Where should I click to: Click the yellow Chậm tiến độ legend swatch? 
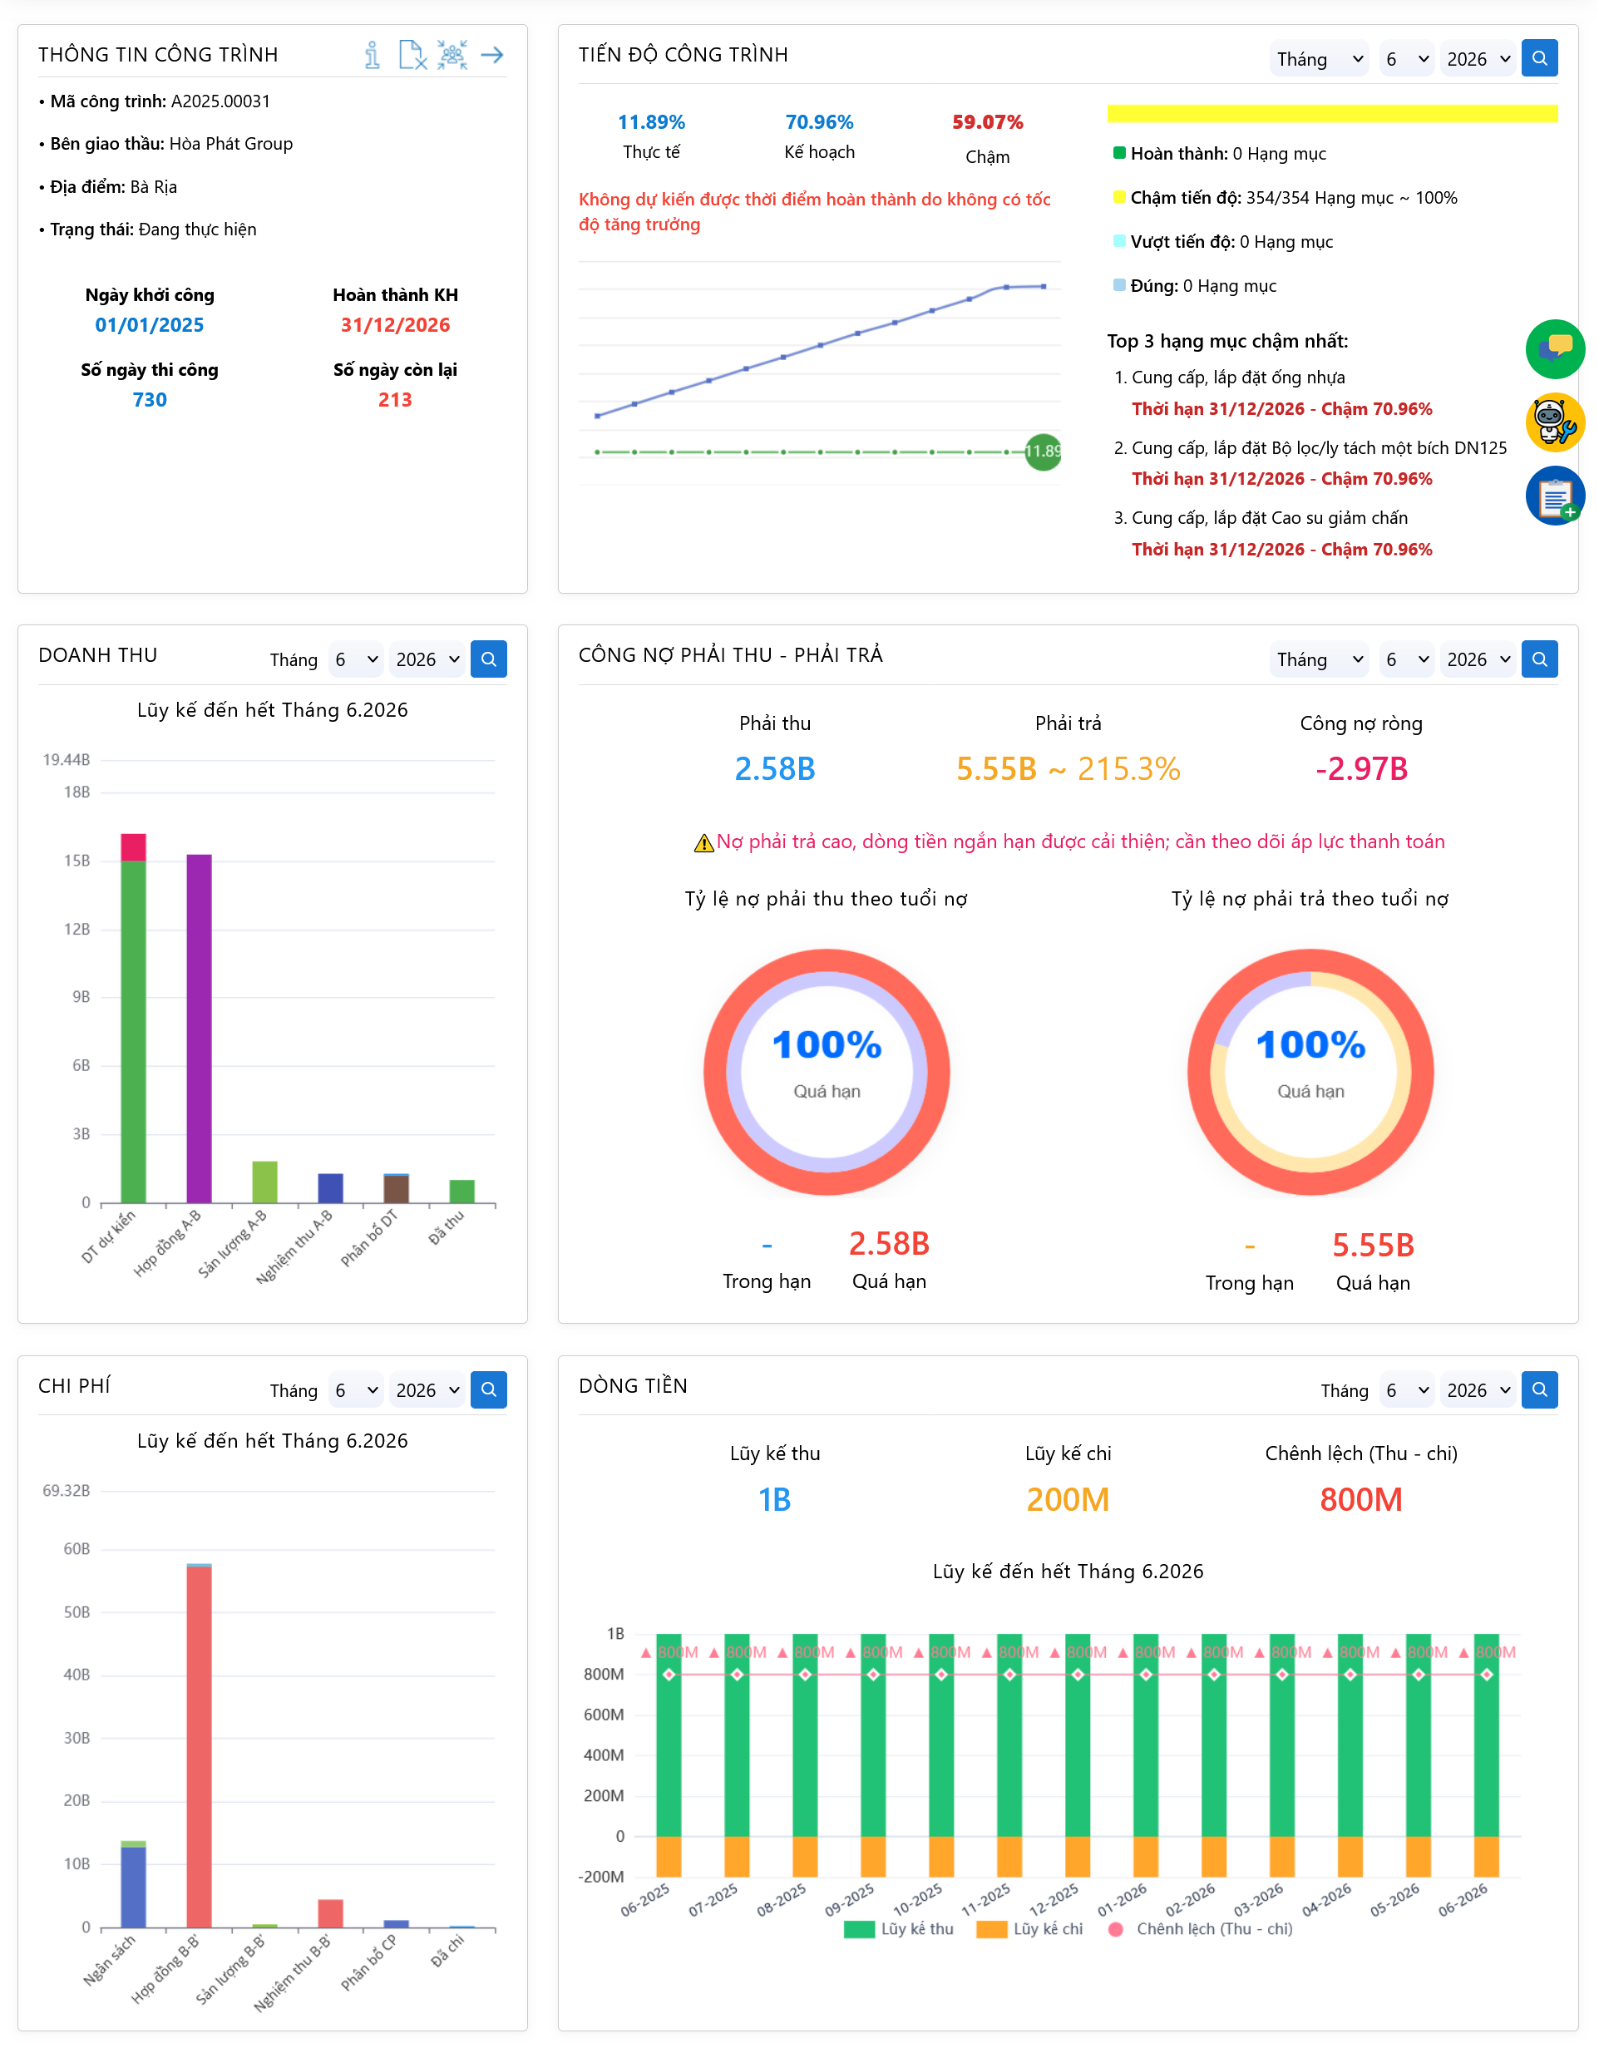coord(1120,197)
